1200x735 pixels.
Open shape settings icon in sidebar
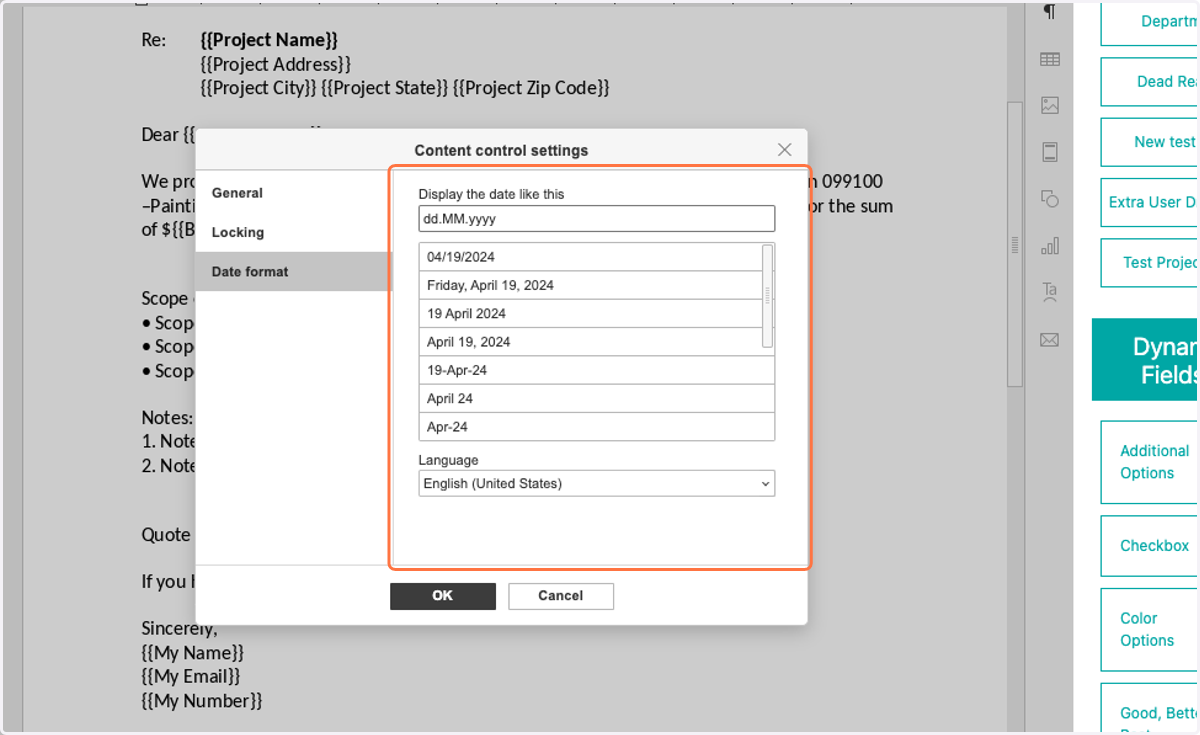tap(1049, 199)
